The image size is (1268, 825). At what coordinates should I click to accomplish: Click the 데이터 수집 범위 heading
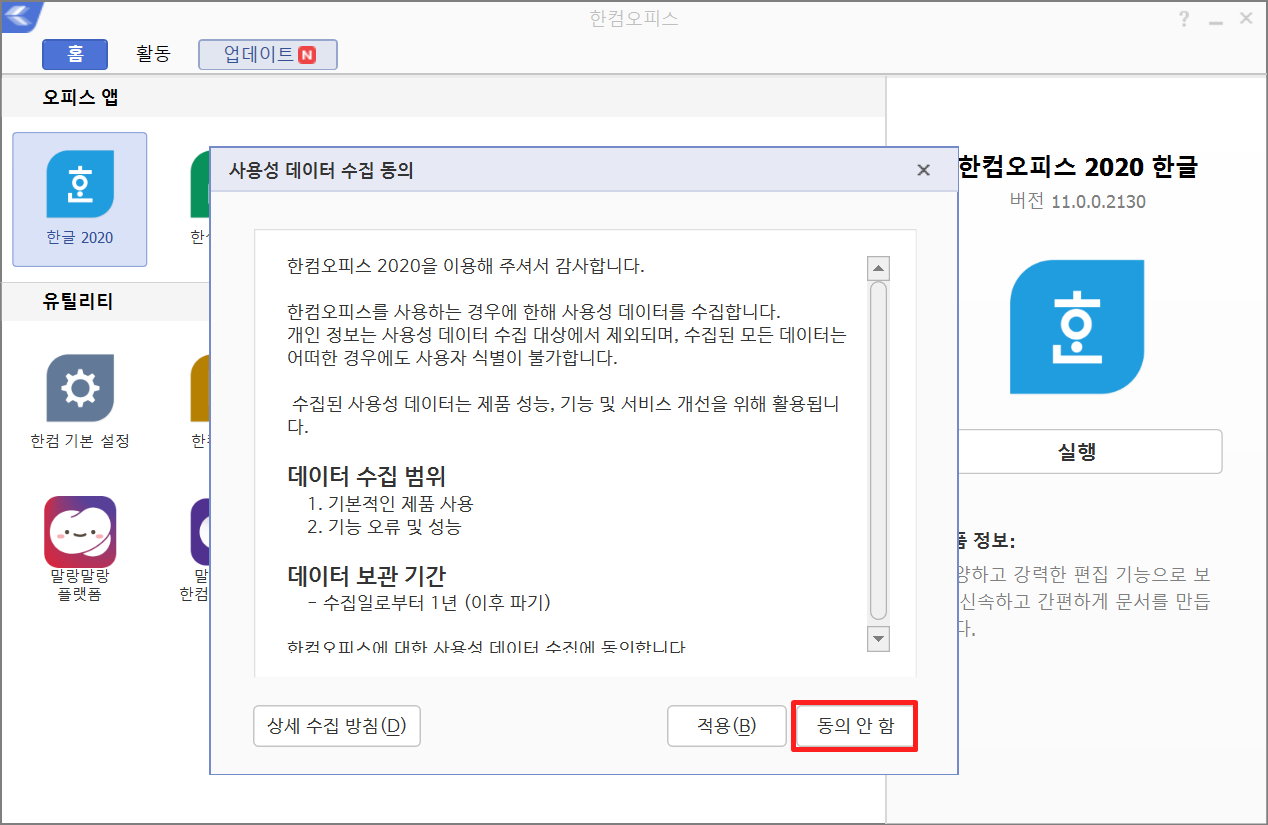pyautogui.click(x=366, y=476)
